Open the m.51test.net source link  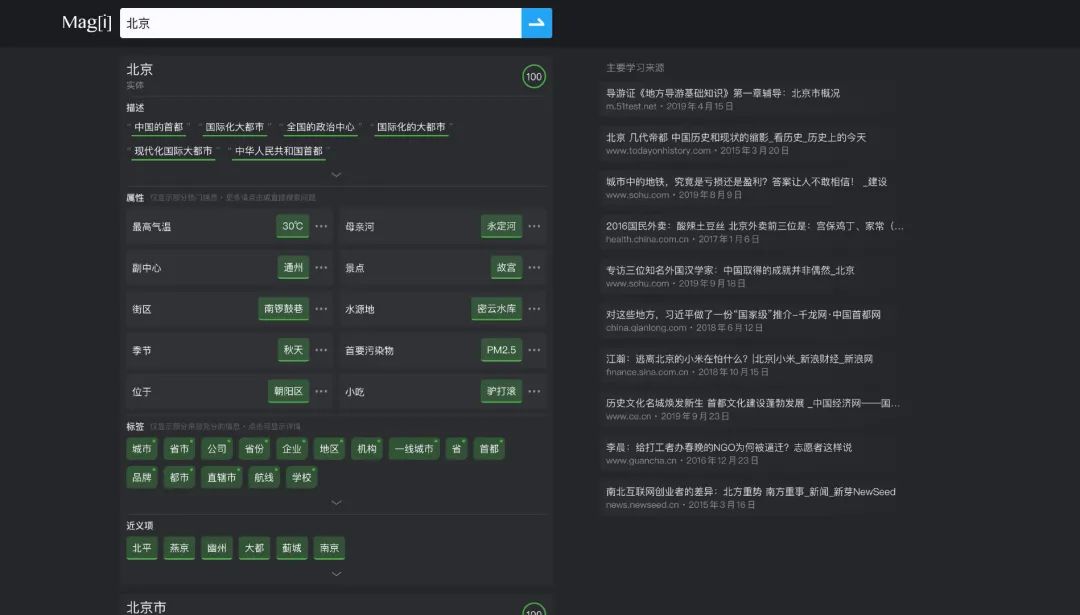click(x=635, y=104)
